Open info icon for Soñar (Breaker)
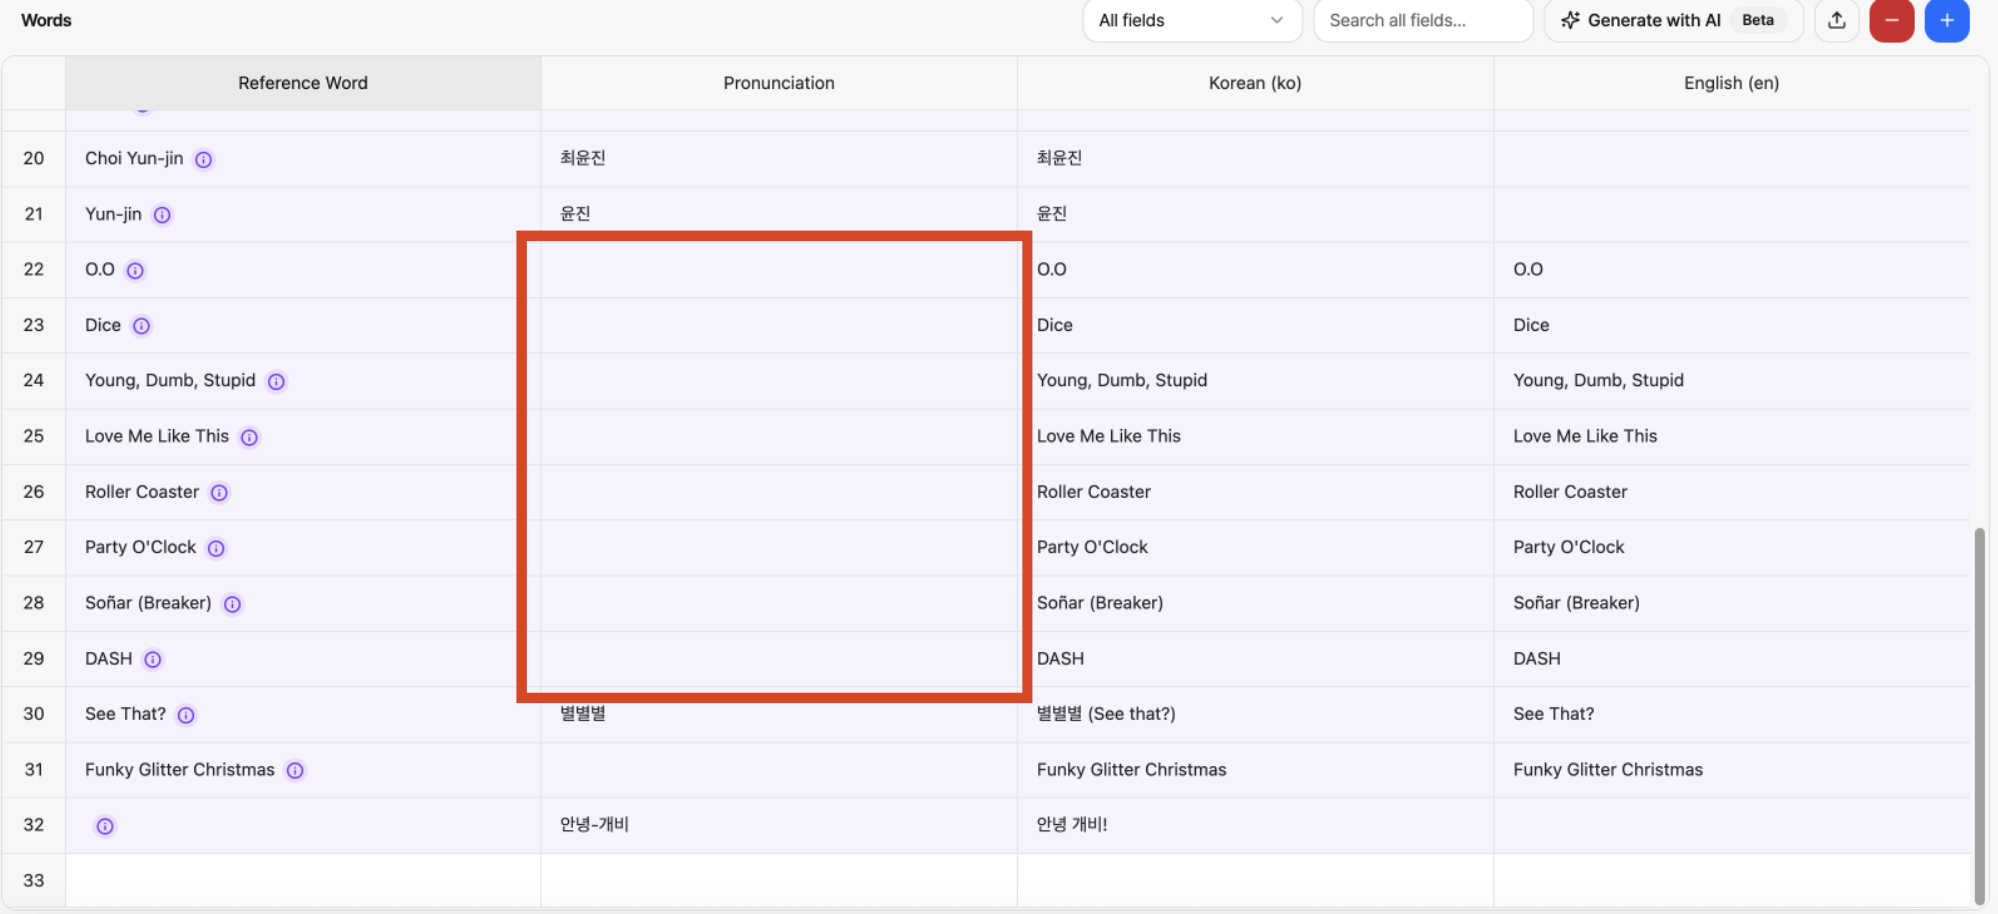This screenshot has width=1998, height=914. click(x=232, y=604)
